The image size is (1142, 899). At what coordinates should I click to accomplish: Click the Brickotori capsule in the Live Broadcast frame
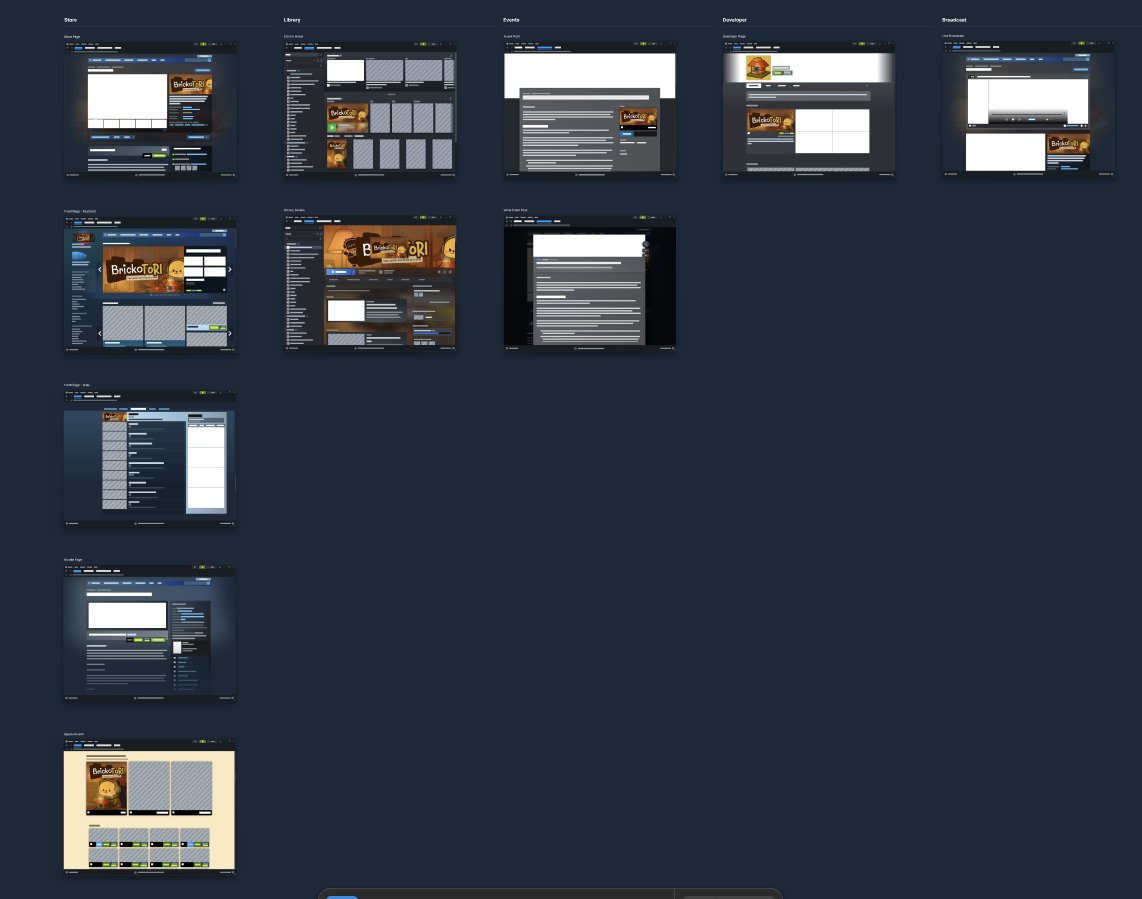[x=1068, y=144]
